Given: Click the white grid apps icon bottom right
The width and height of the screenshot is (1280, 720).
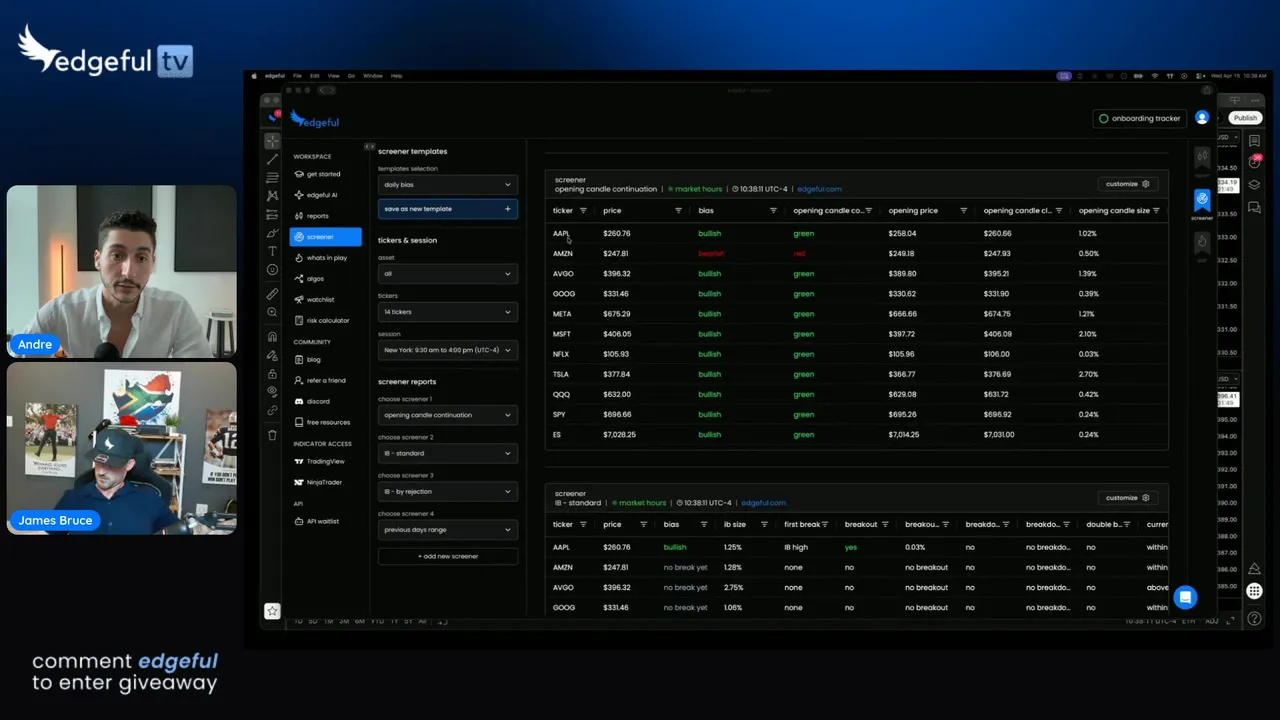Looking at the screenshot, I should click(1254, 592).
